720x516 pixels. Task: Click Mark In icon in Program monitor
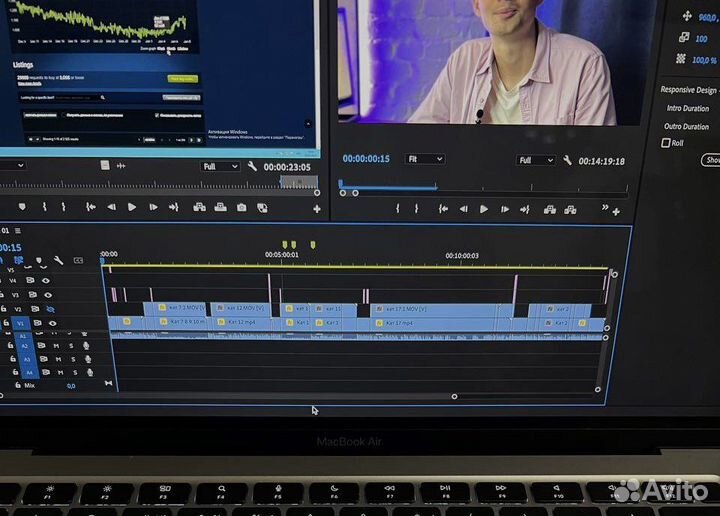point(397,209)
